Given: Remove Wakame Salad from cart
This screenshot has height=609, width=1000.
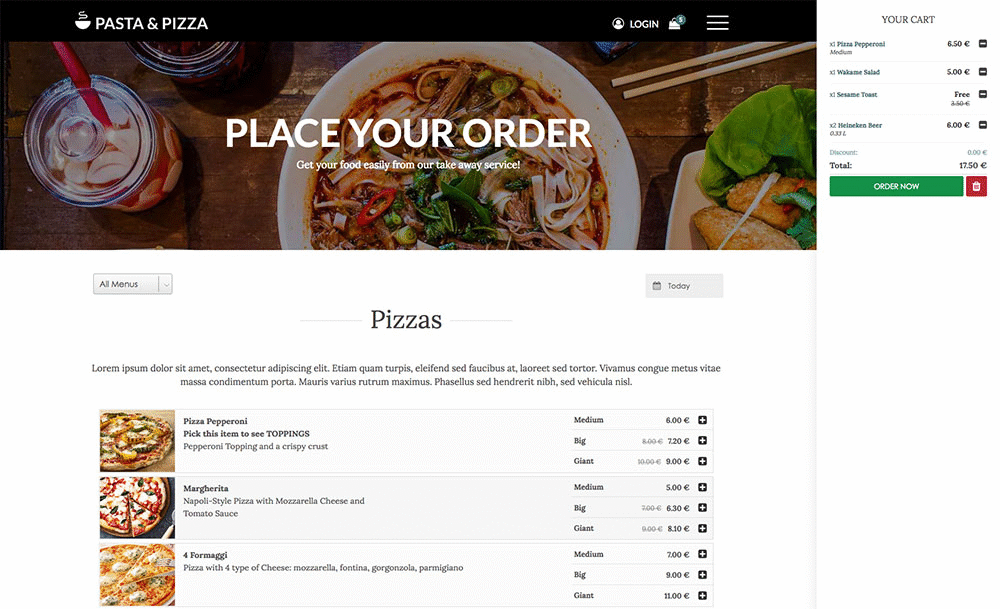Looking at the screenshot, I should (983, 72).
